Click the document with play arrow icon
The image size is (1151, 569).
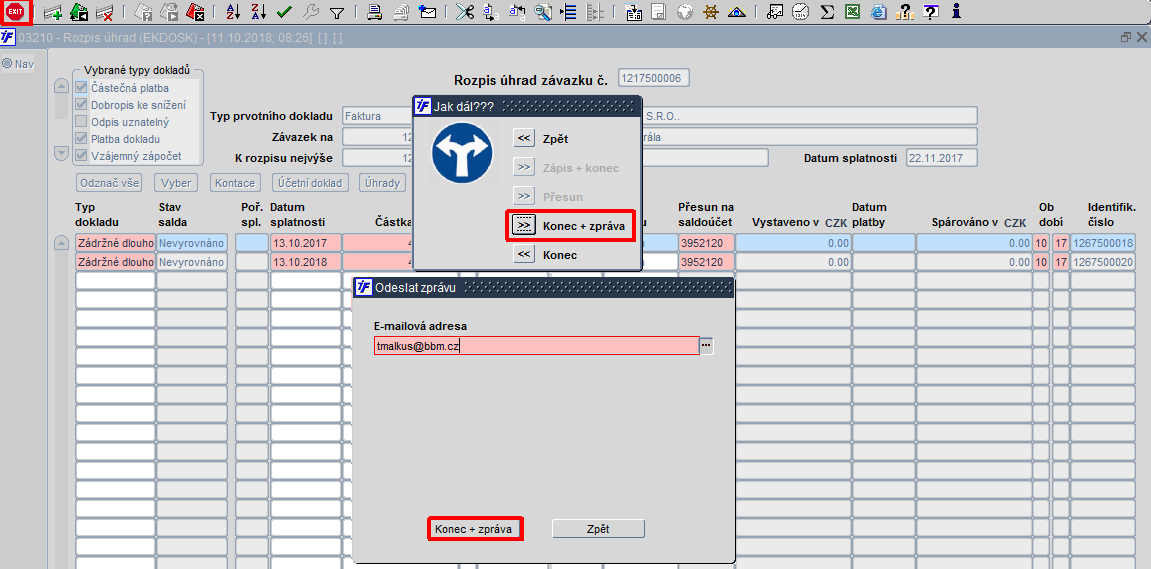pos(170,12)
